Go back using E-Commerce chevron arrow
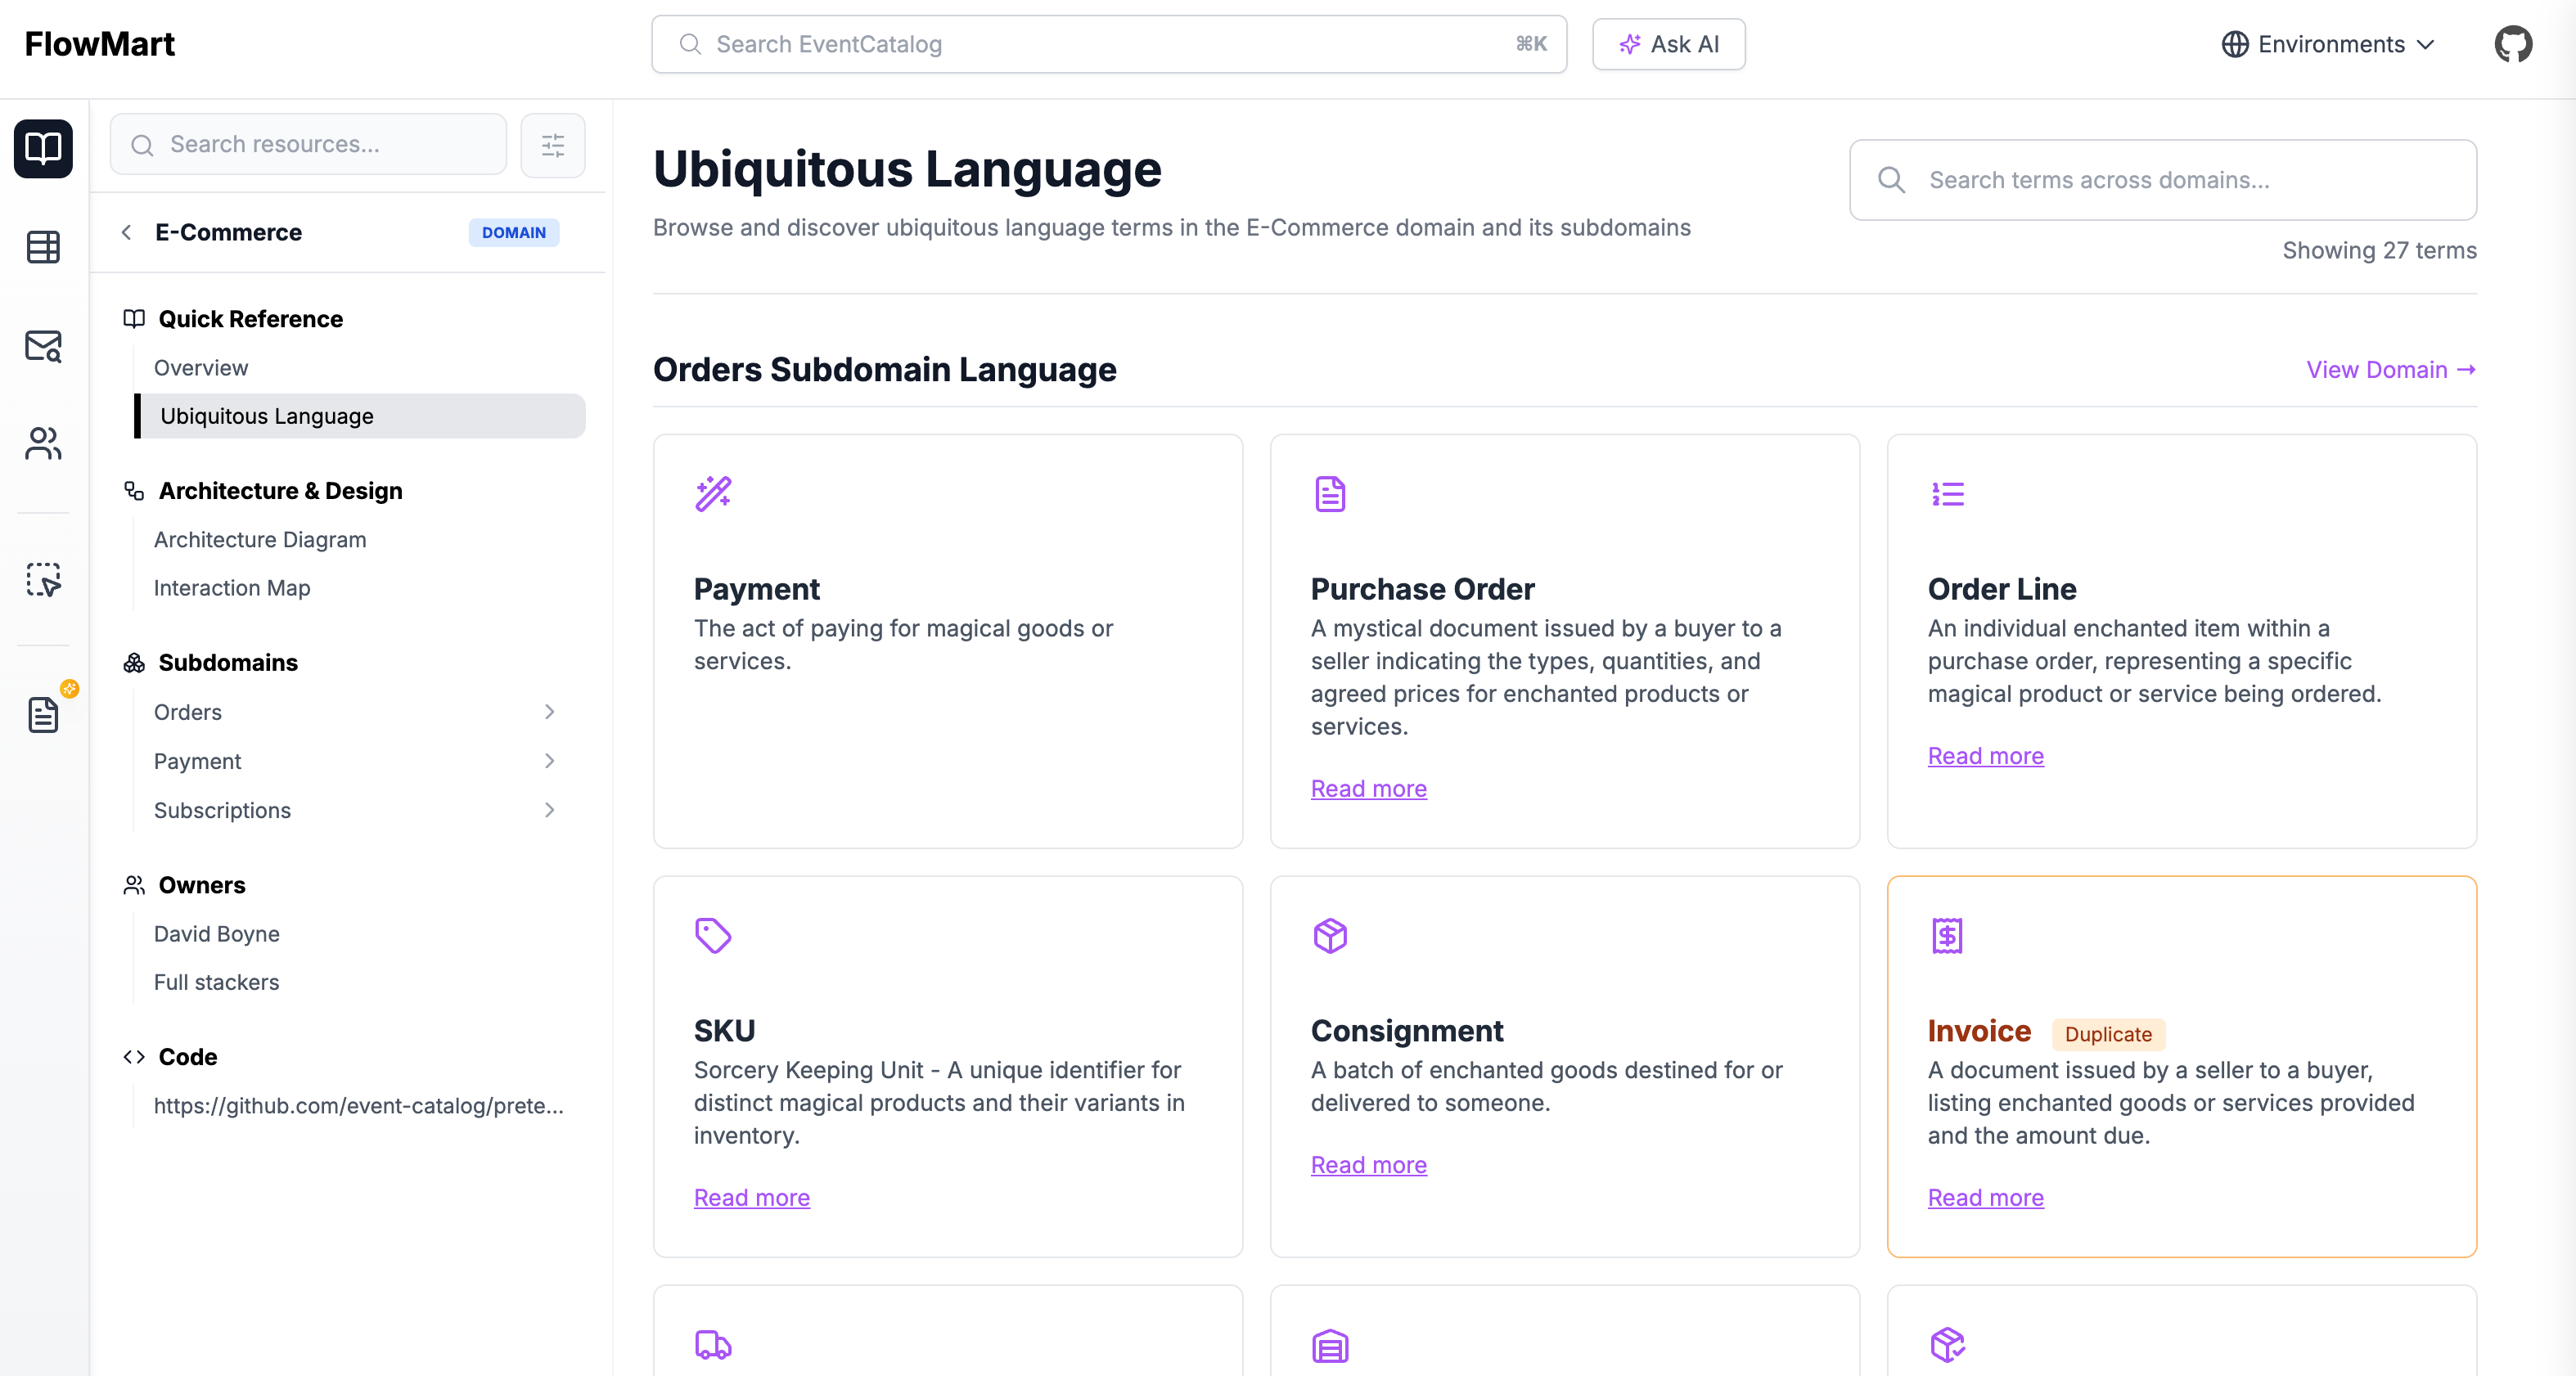Viewport: 2576px width, 1376px height. click(x=127, y=232)
